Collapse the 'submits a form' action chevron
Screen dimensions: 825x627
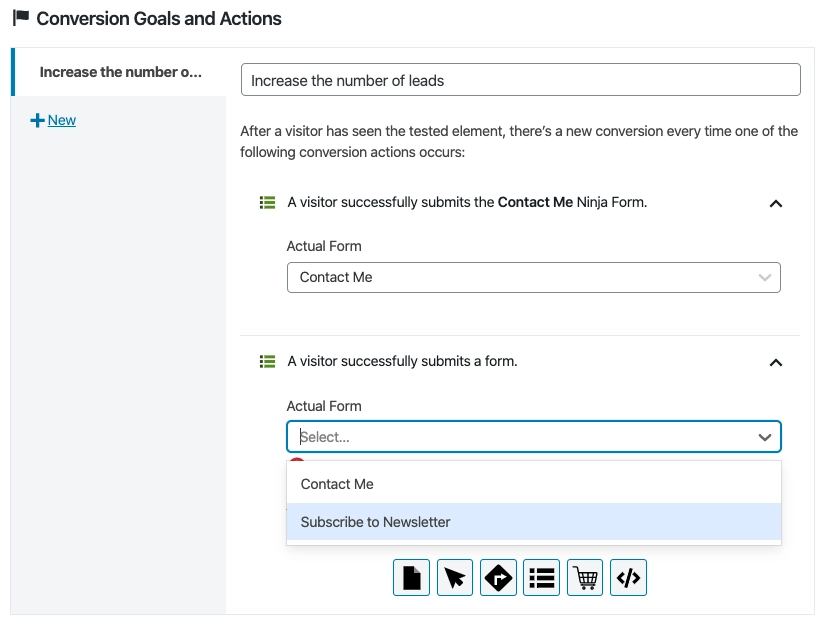[x=776, y=362]
